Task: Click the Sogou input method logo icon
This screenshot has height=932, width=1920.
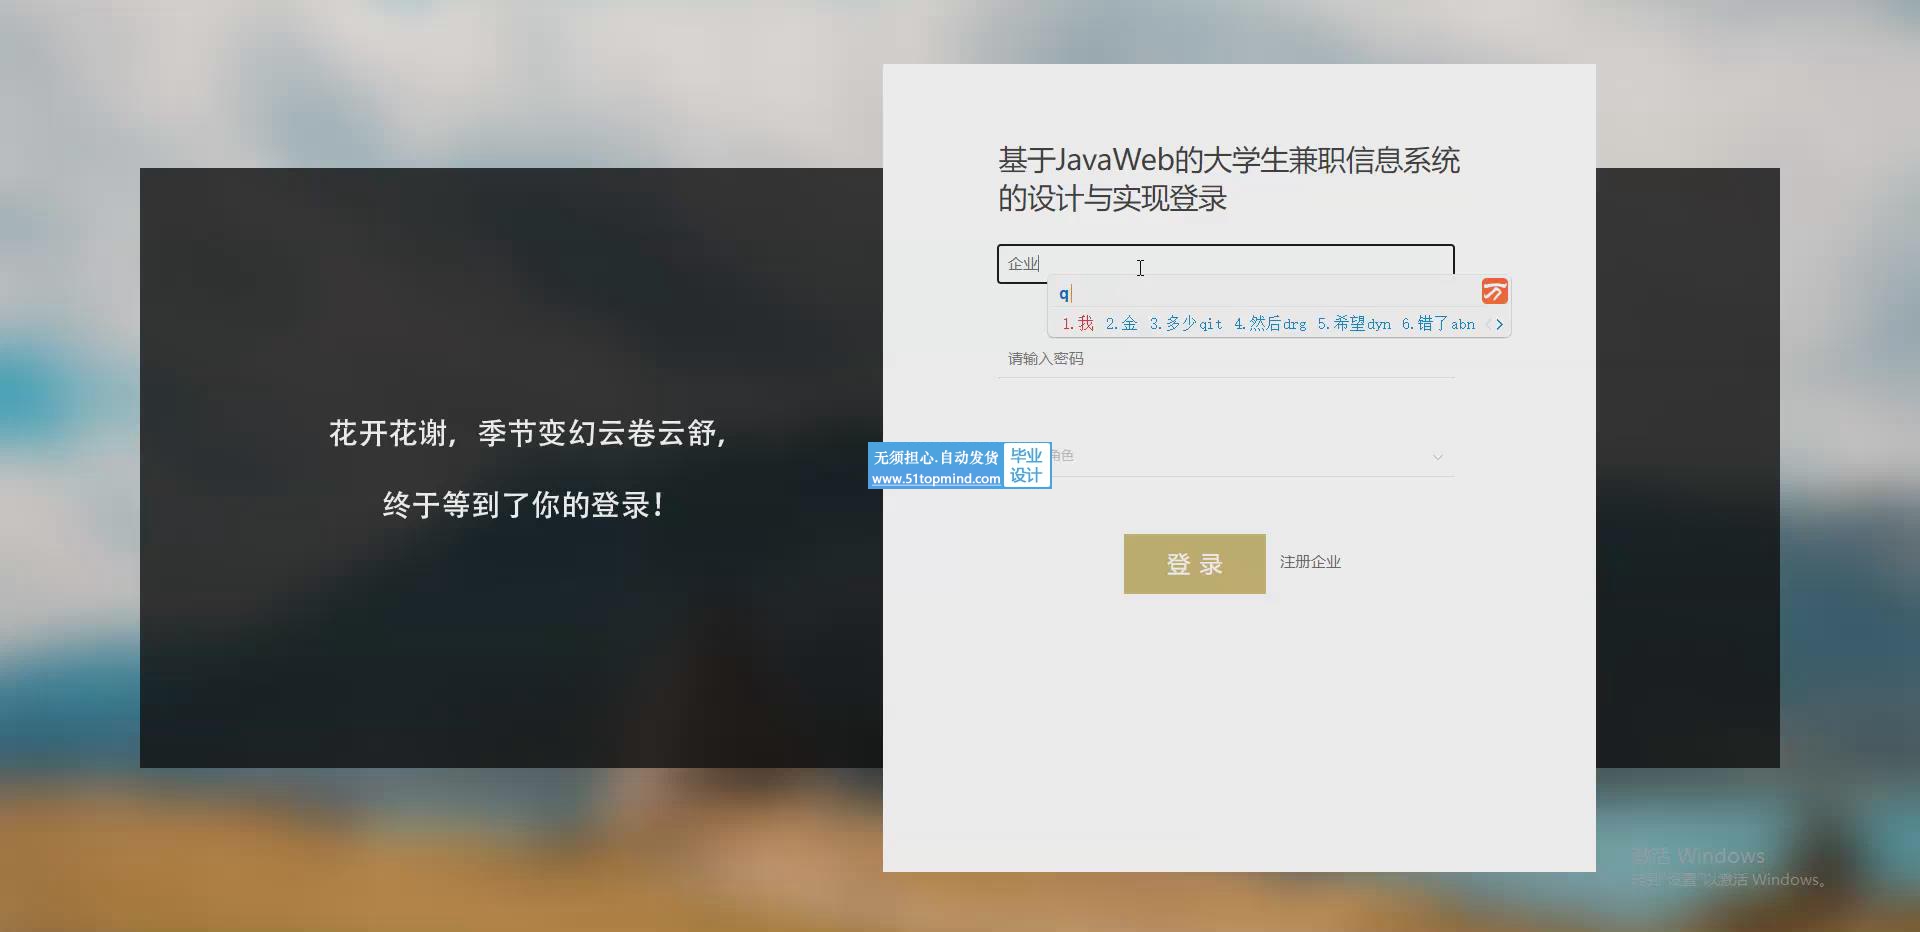Action: pyautogui.click(x=1494, y=292)
